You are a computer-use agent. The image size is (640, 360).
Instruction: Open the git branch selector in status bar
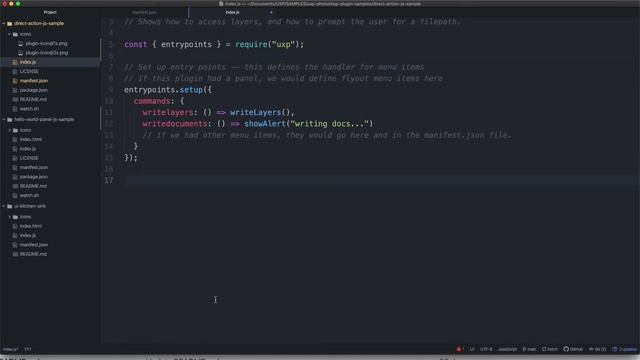tap(529, 349)
